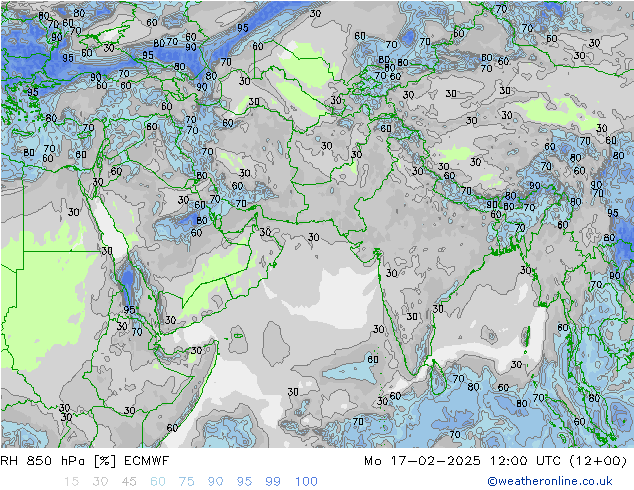Click the 45 value in the legend
The height and width of the screenshot is (490, 634).
tap(129, 481)
